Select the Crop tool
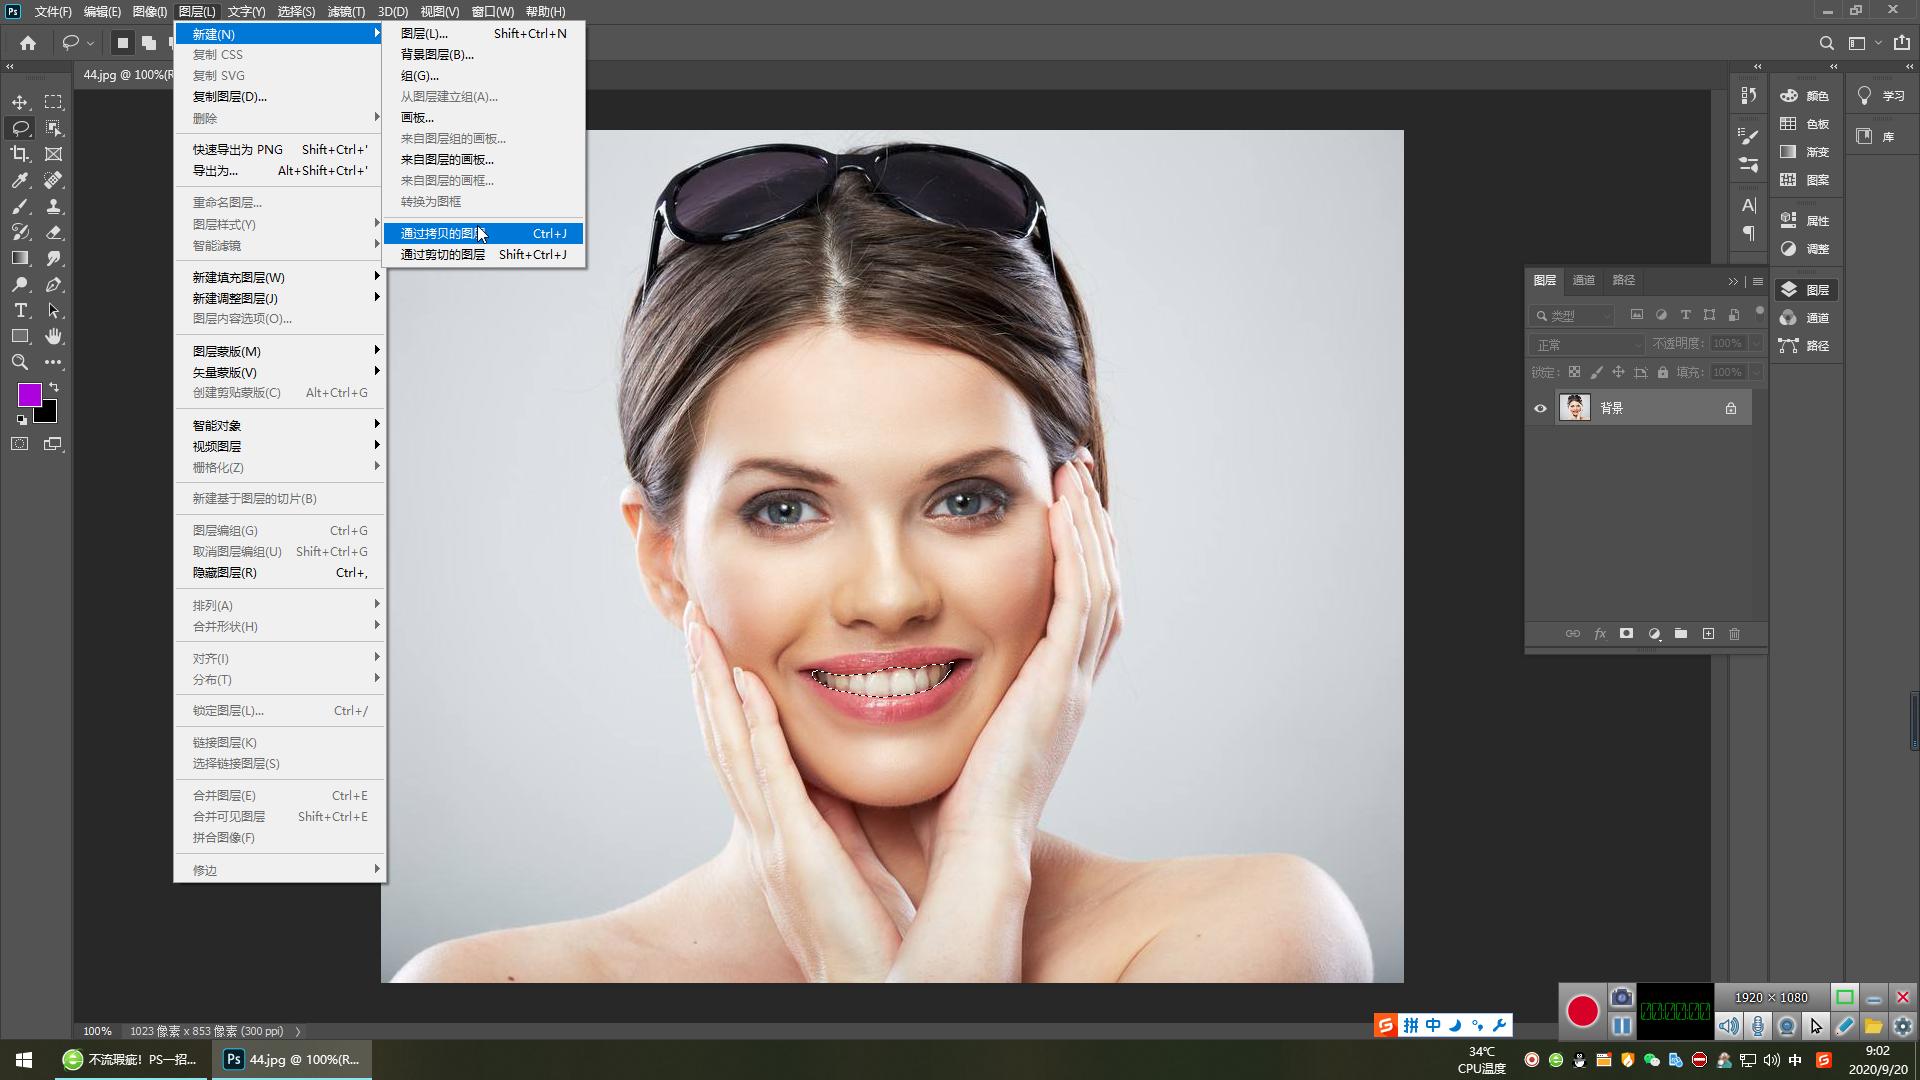 tap(20, 154)
